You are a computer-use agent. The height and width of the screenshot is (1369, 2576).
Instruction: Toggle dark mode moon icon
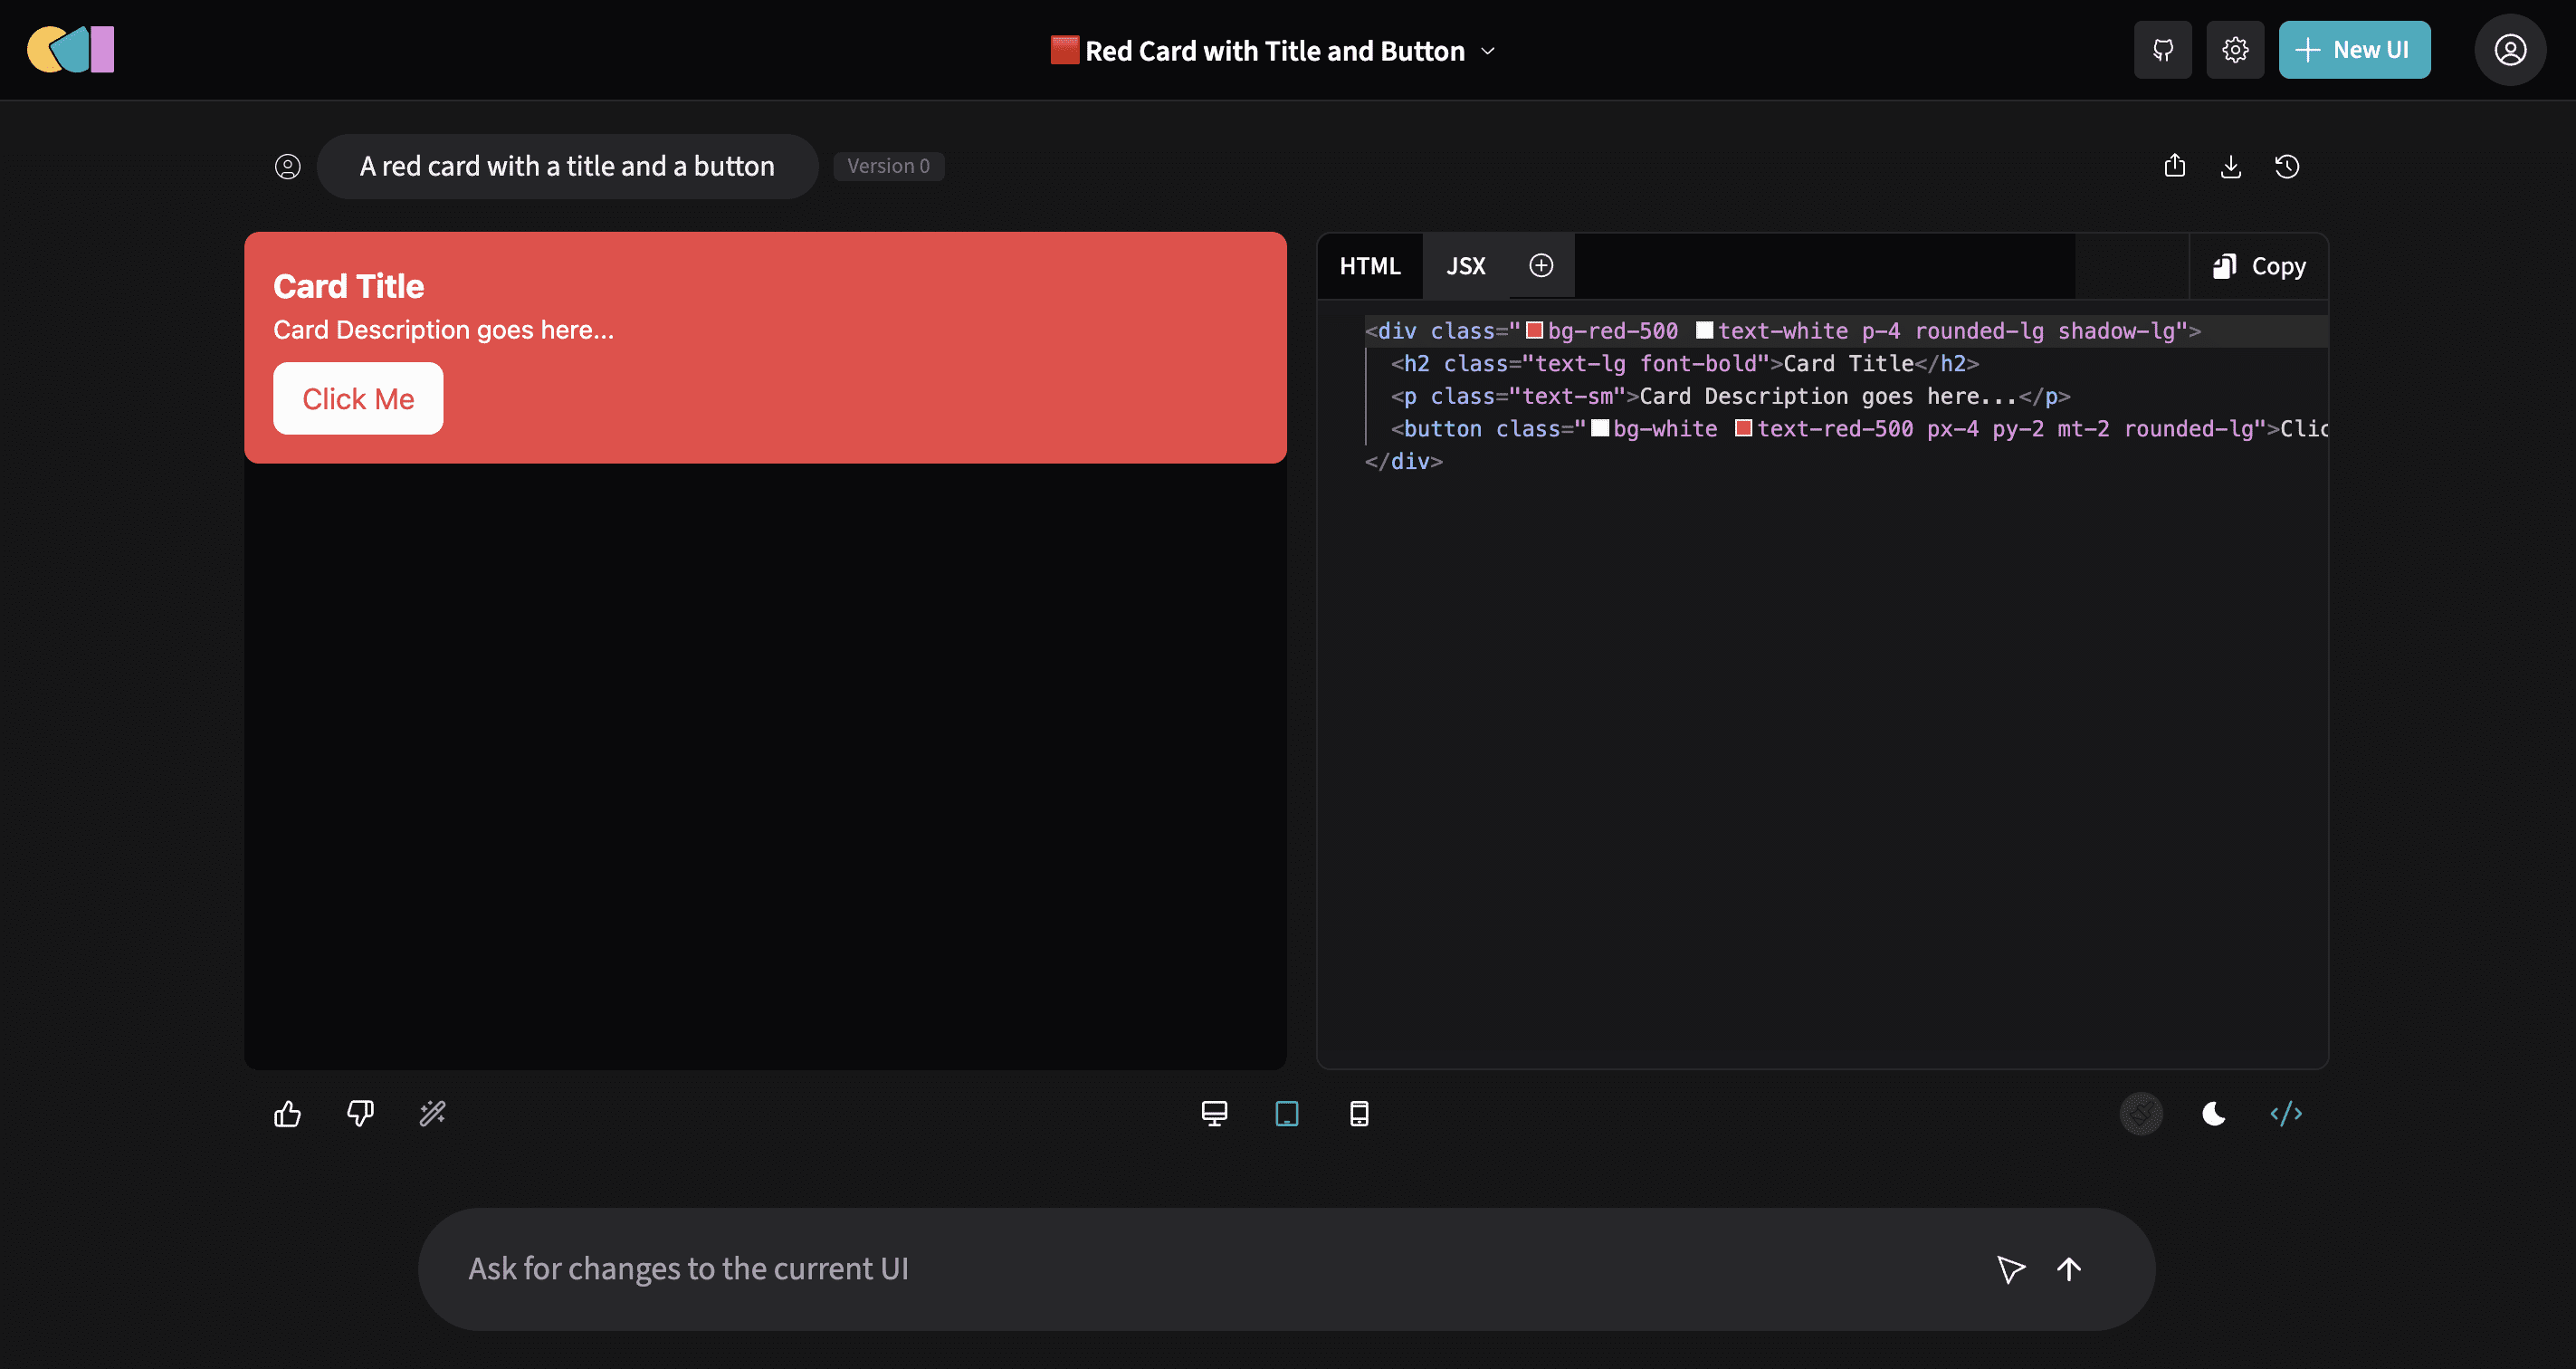point(2213,1113)
